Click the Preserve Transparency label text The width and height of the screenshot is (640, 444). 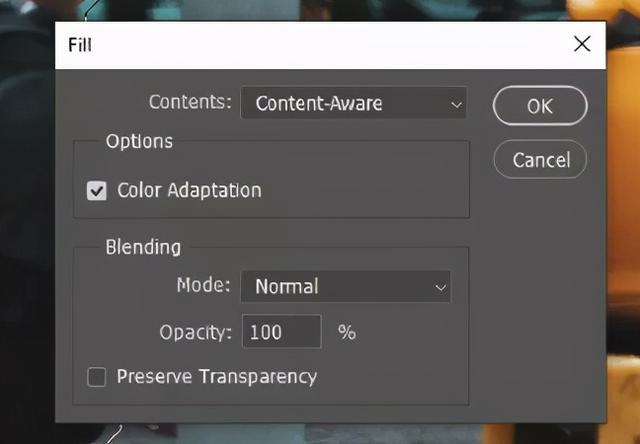click(217, 377)
